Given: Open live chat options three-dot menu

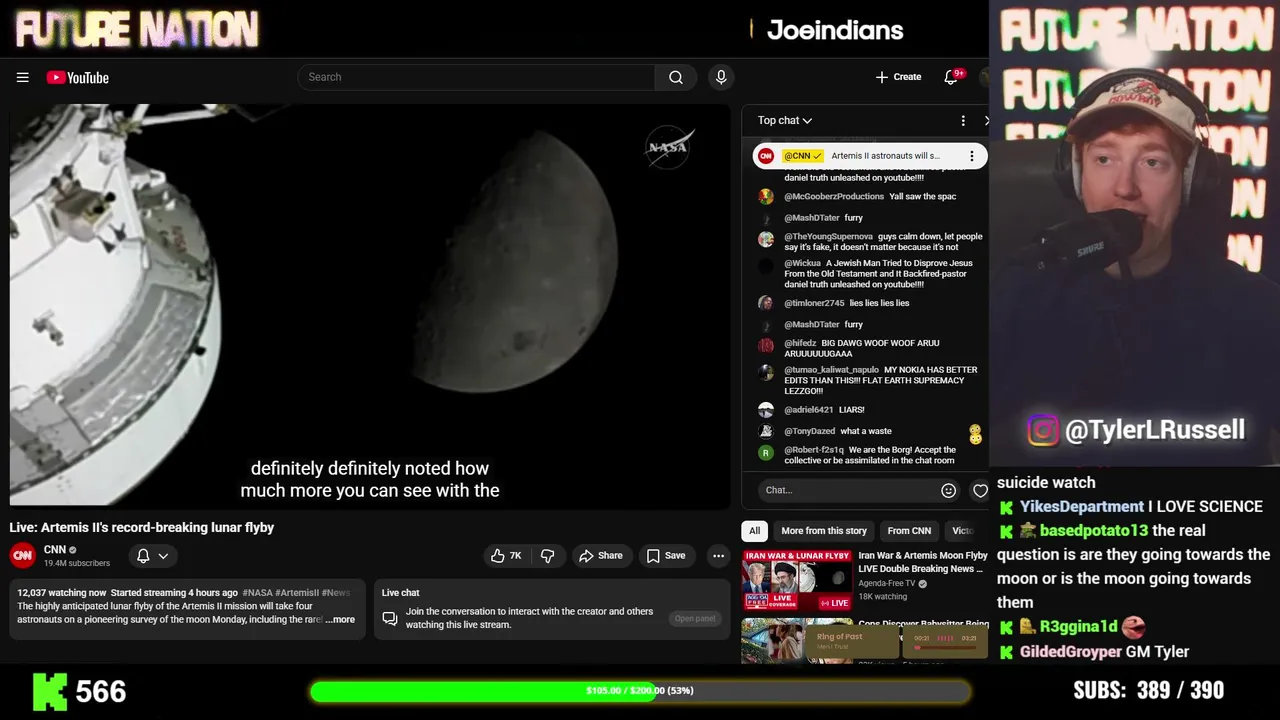Looking at the screenshot, I should (963, 120).
